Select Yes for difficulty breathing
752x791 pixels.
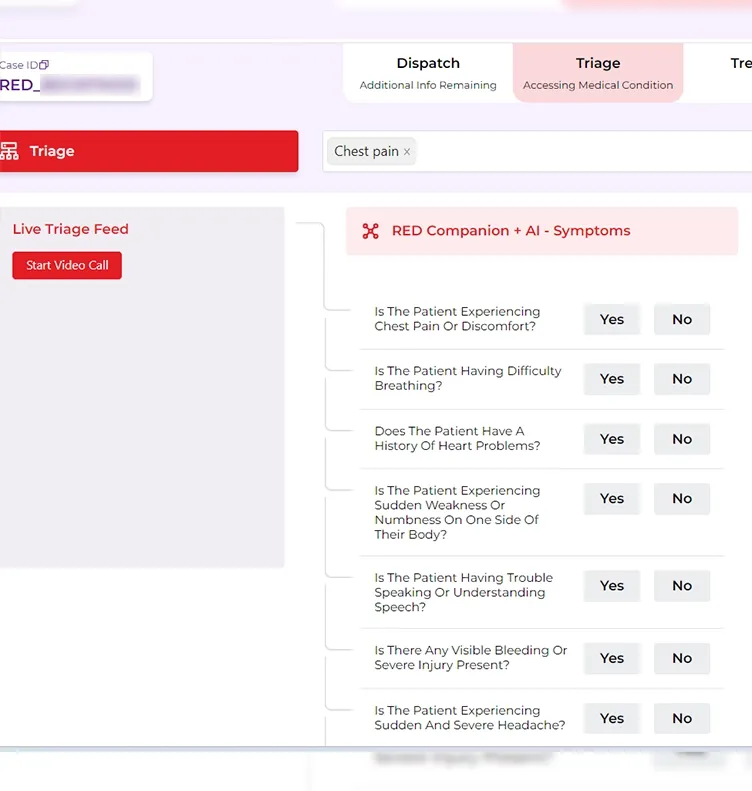pyautogui.click(x=611, y=379)
